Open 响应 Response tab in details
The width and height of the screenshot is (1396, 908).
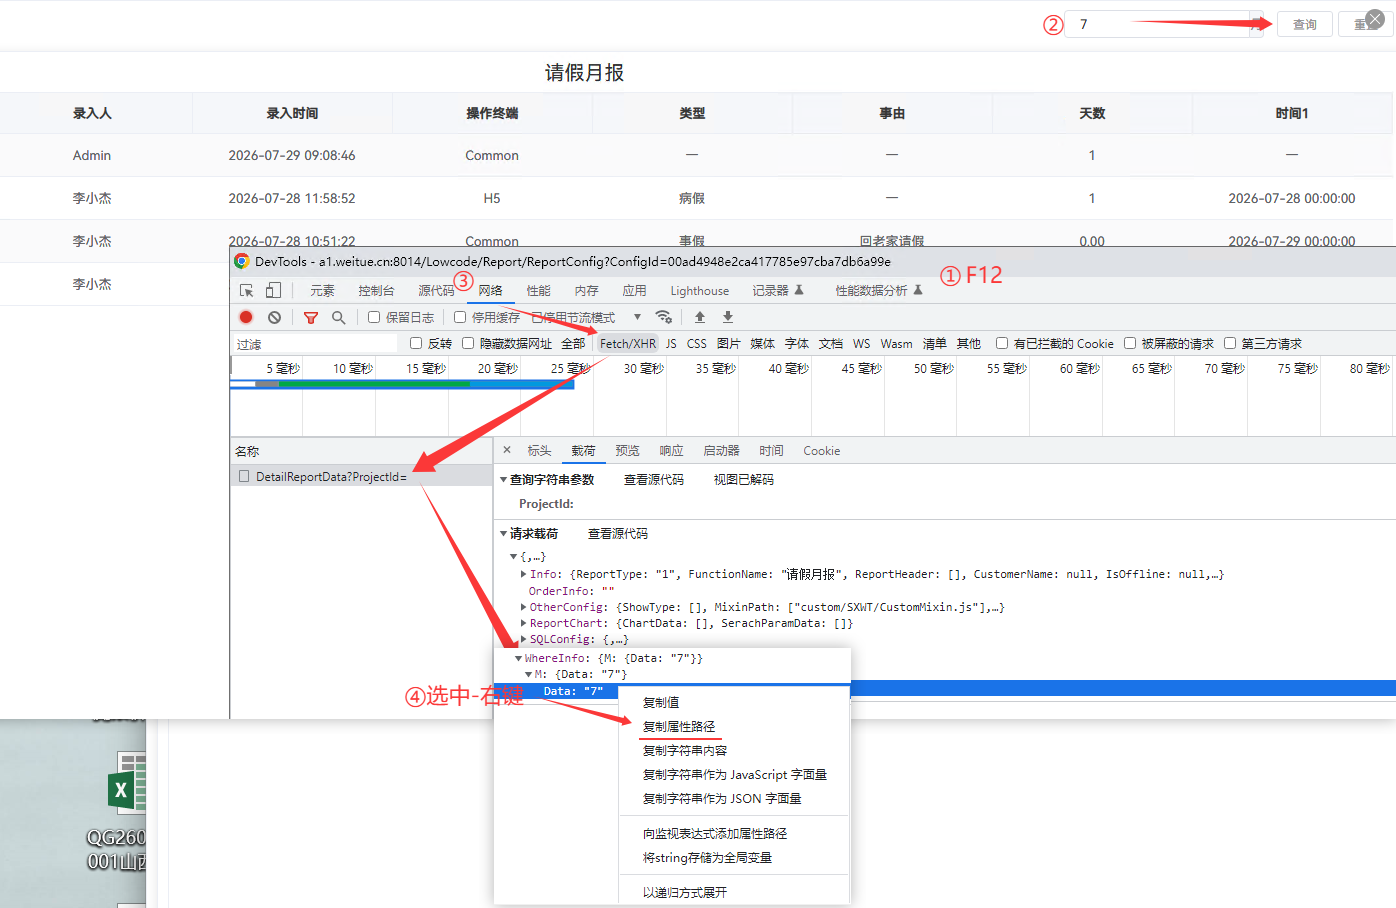click(672, 451)
